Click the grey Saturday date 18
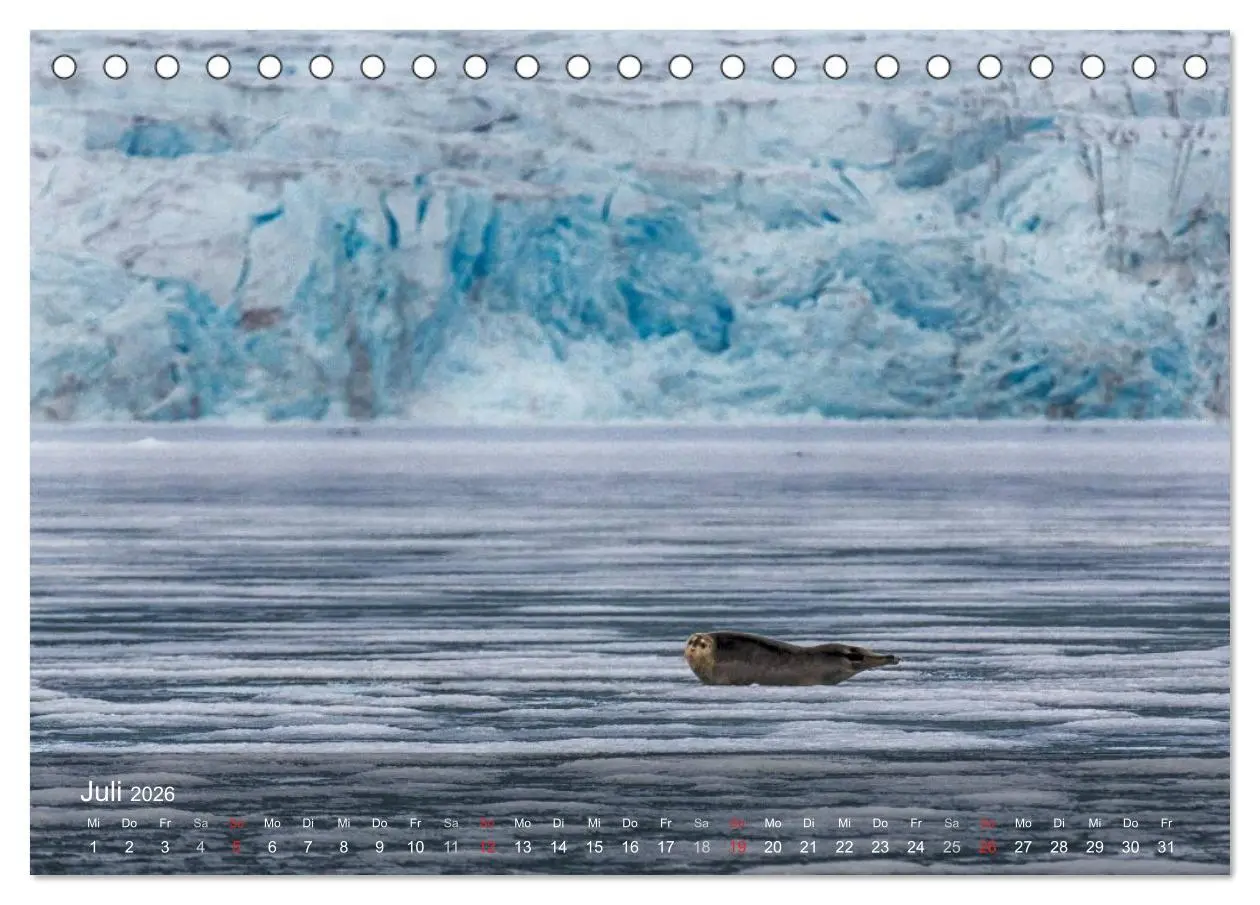This screenshot has width=1260, height=905. [702, 847]
